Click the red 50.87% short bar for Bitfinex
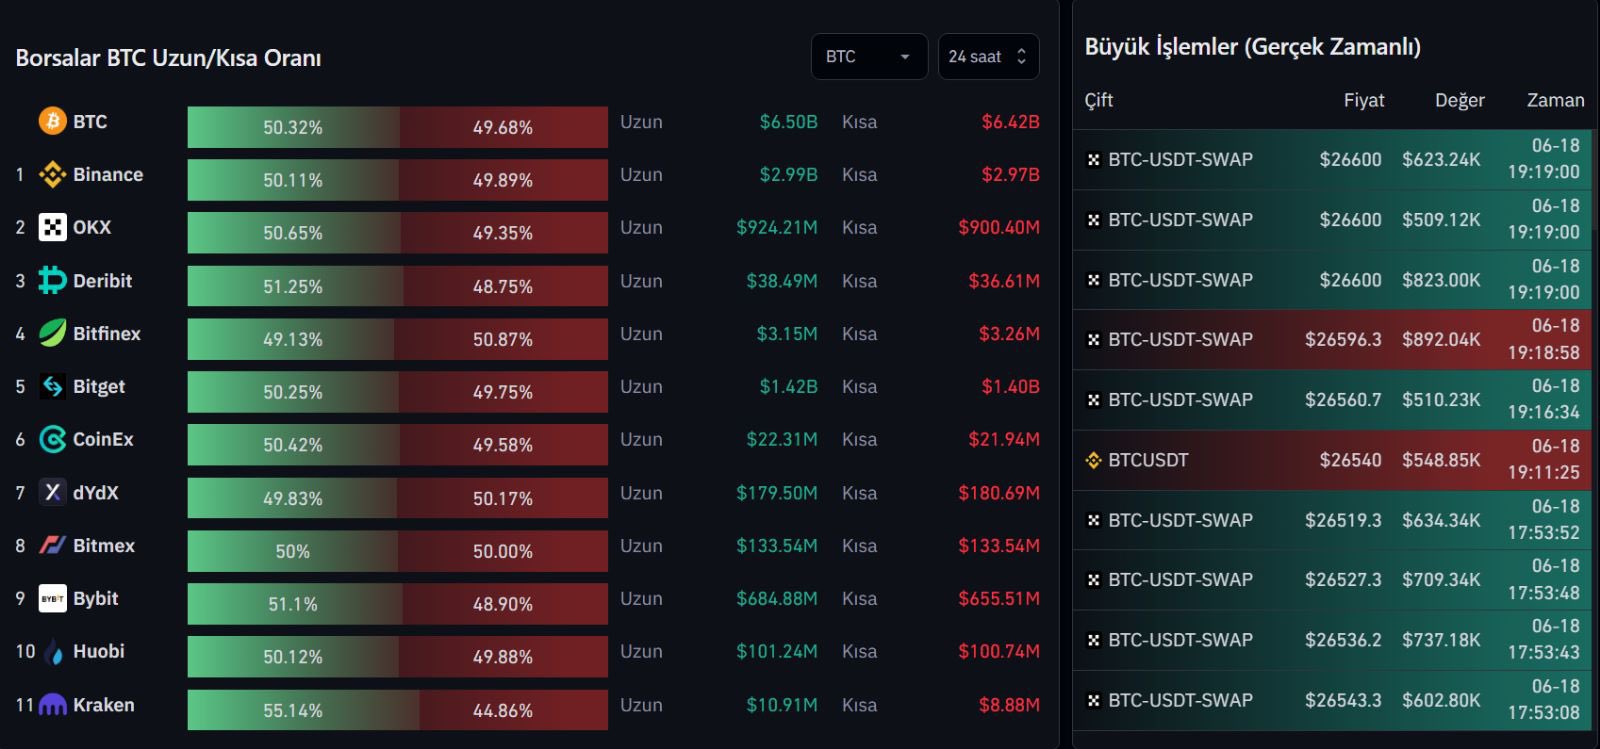Image resolution: width=1600 pixels, height=749 pixels. [x=501, y=339]
